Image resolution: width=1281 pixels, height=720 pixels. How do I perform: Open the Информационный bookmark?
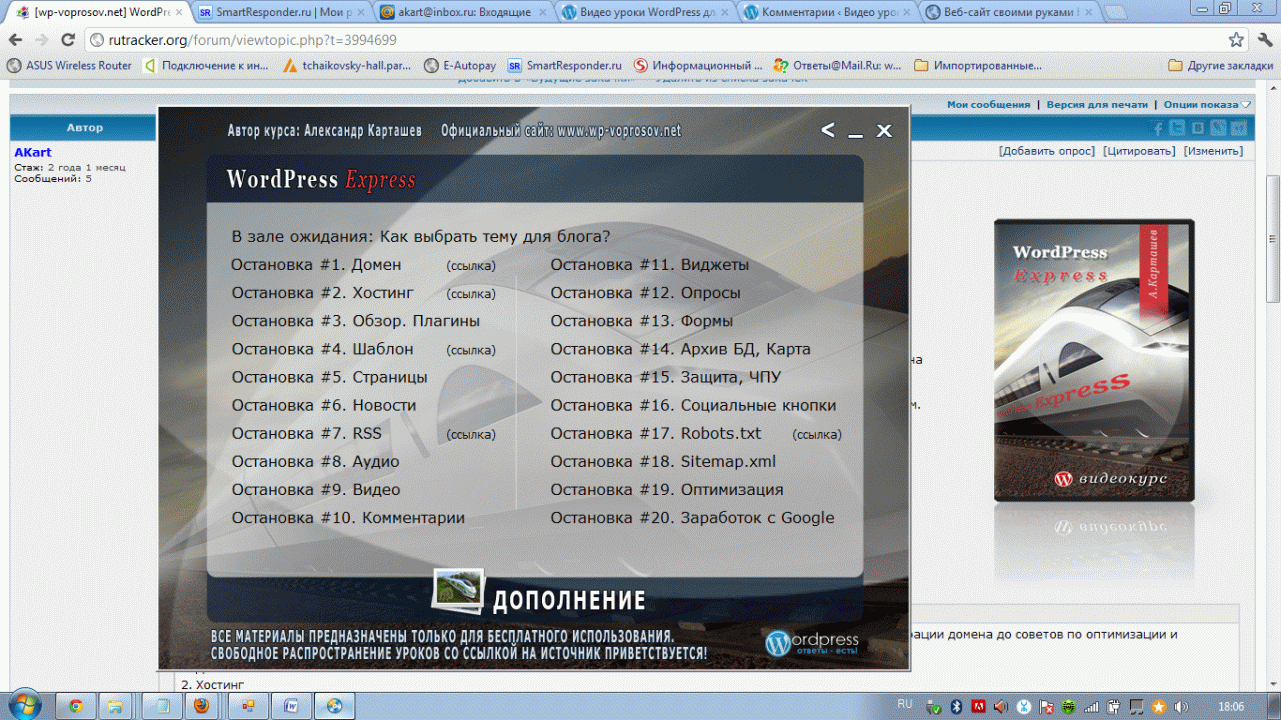[697, 65]
